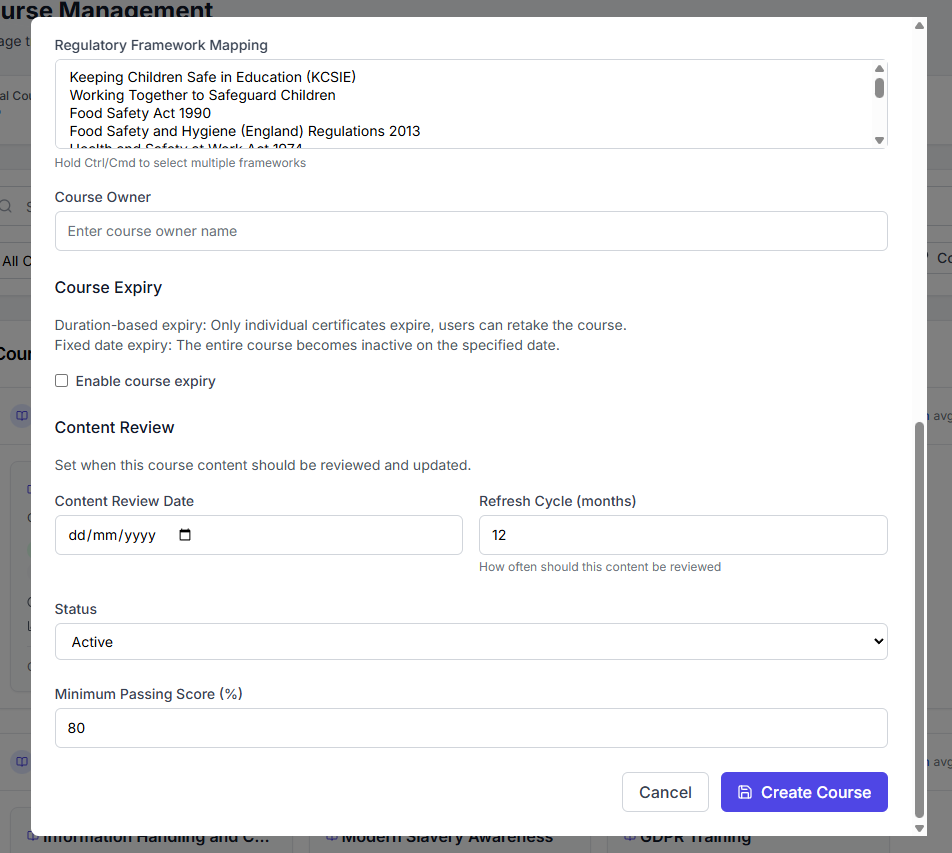The width and height of the screenshot is (952, 853).
Task: Click the Cancel button
Action: coord(665,791)
